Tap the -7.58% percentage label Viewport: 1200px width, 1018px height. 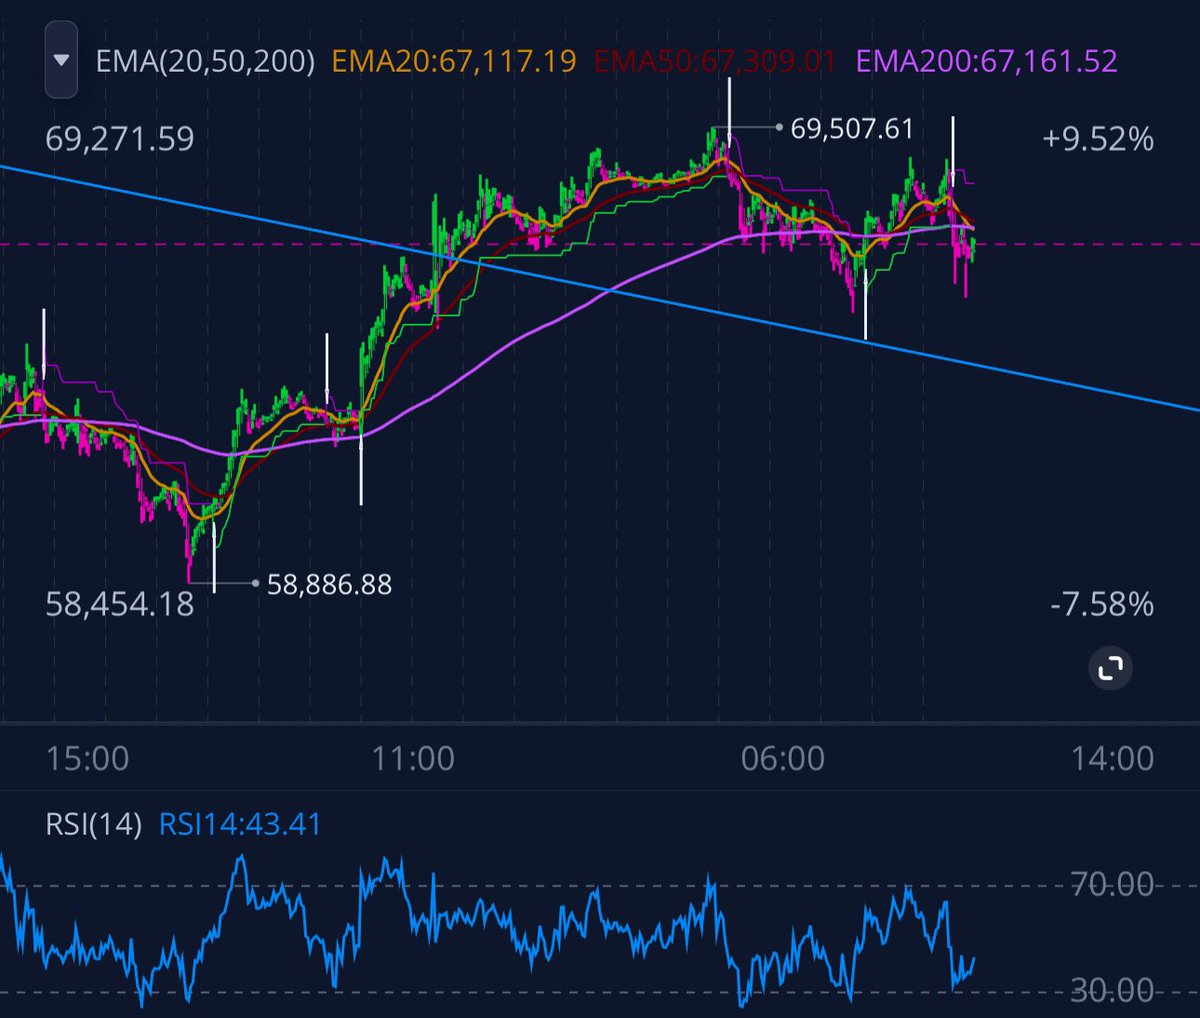click(1102, 604)
